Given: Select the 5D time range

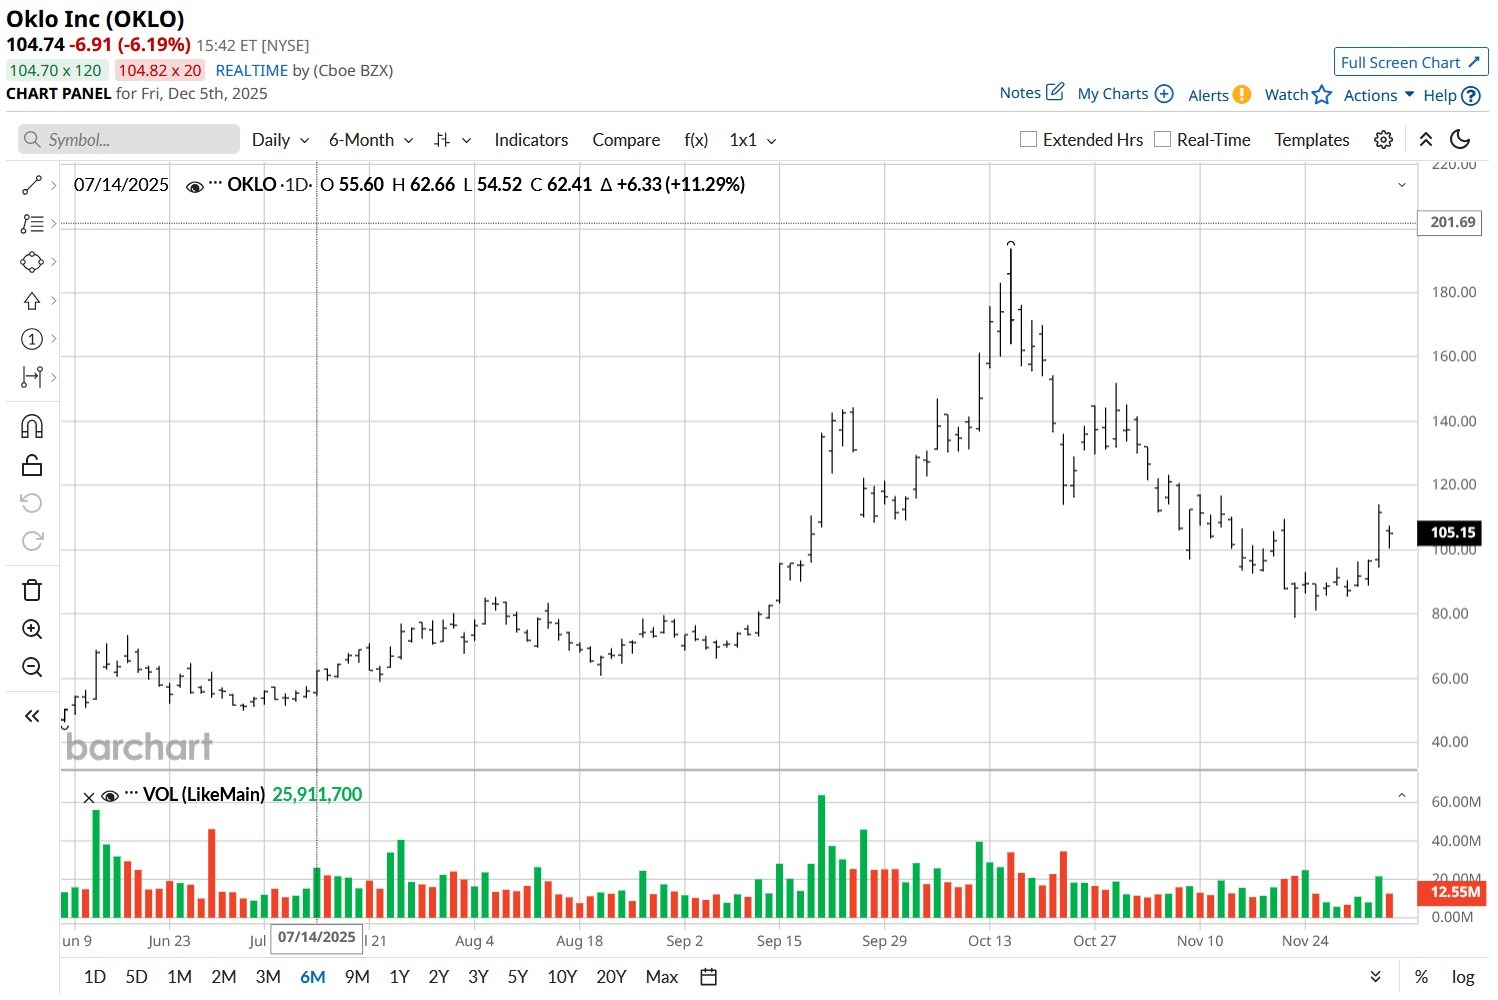Looking at the screenshot, I should [x=136, y=977].
